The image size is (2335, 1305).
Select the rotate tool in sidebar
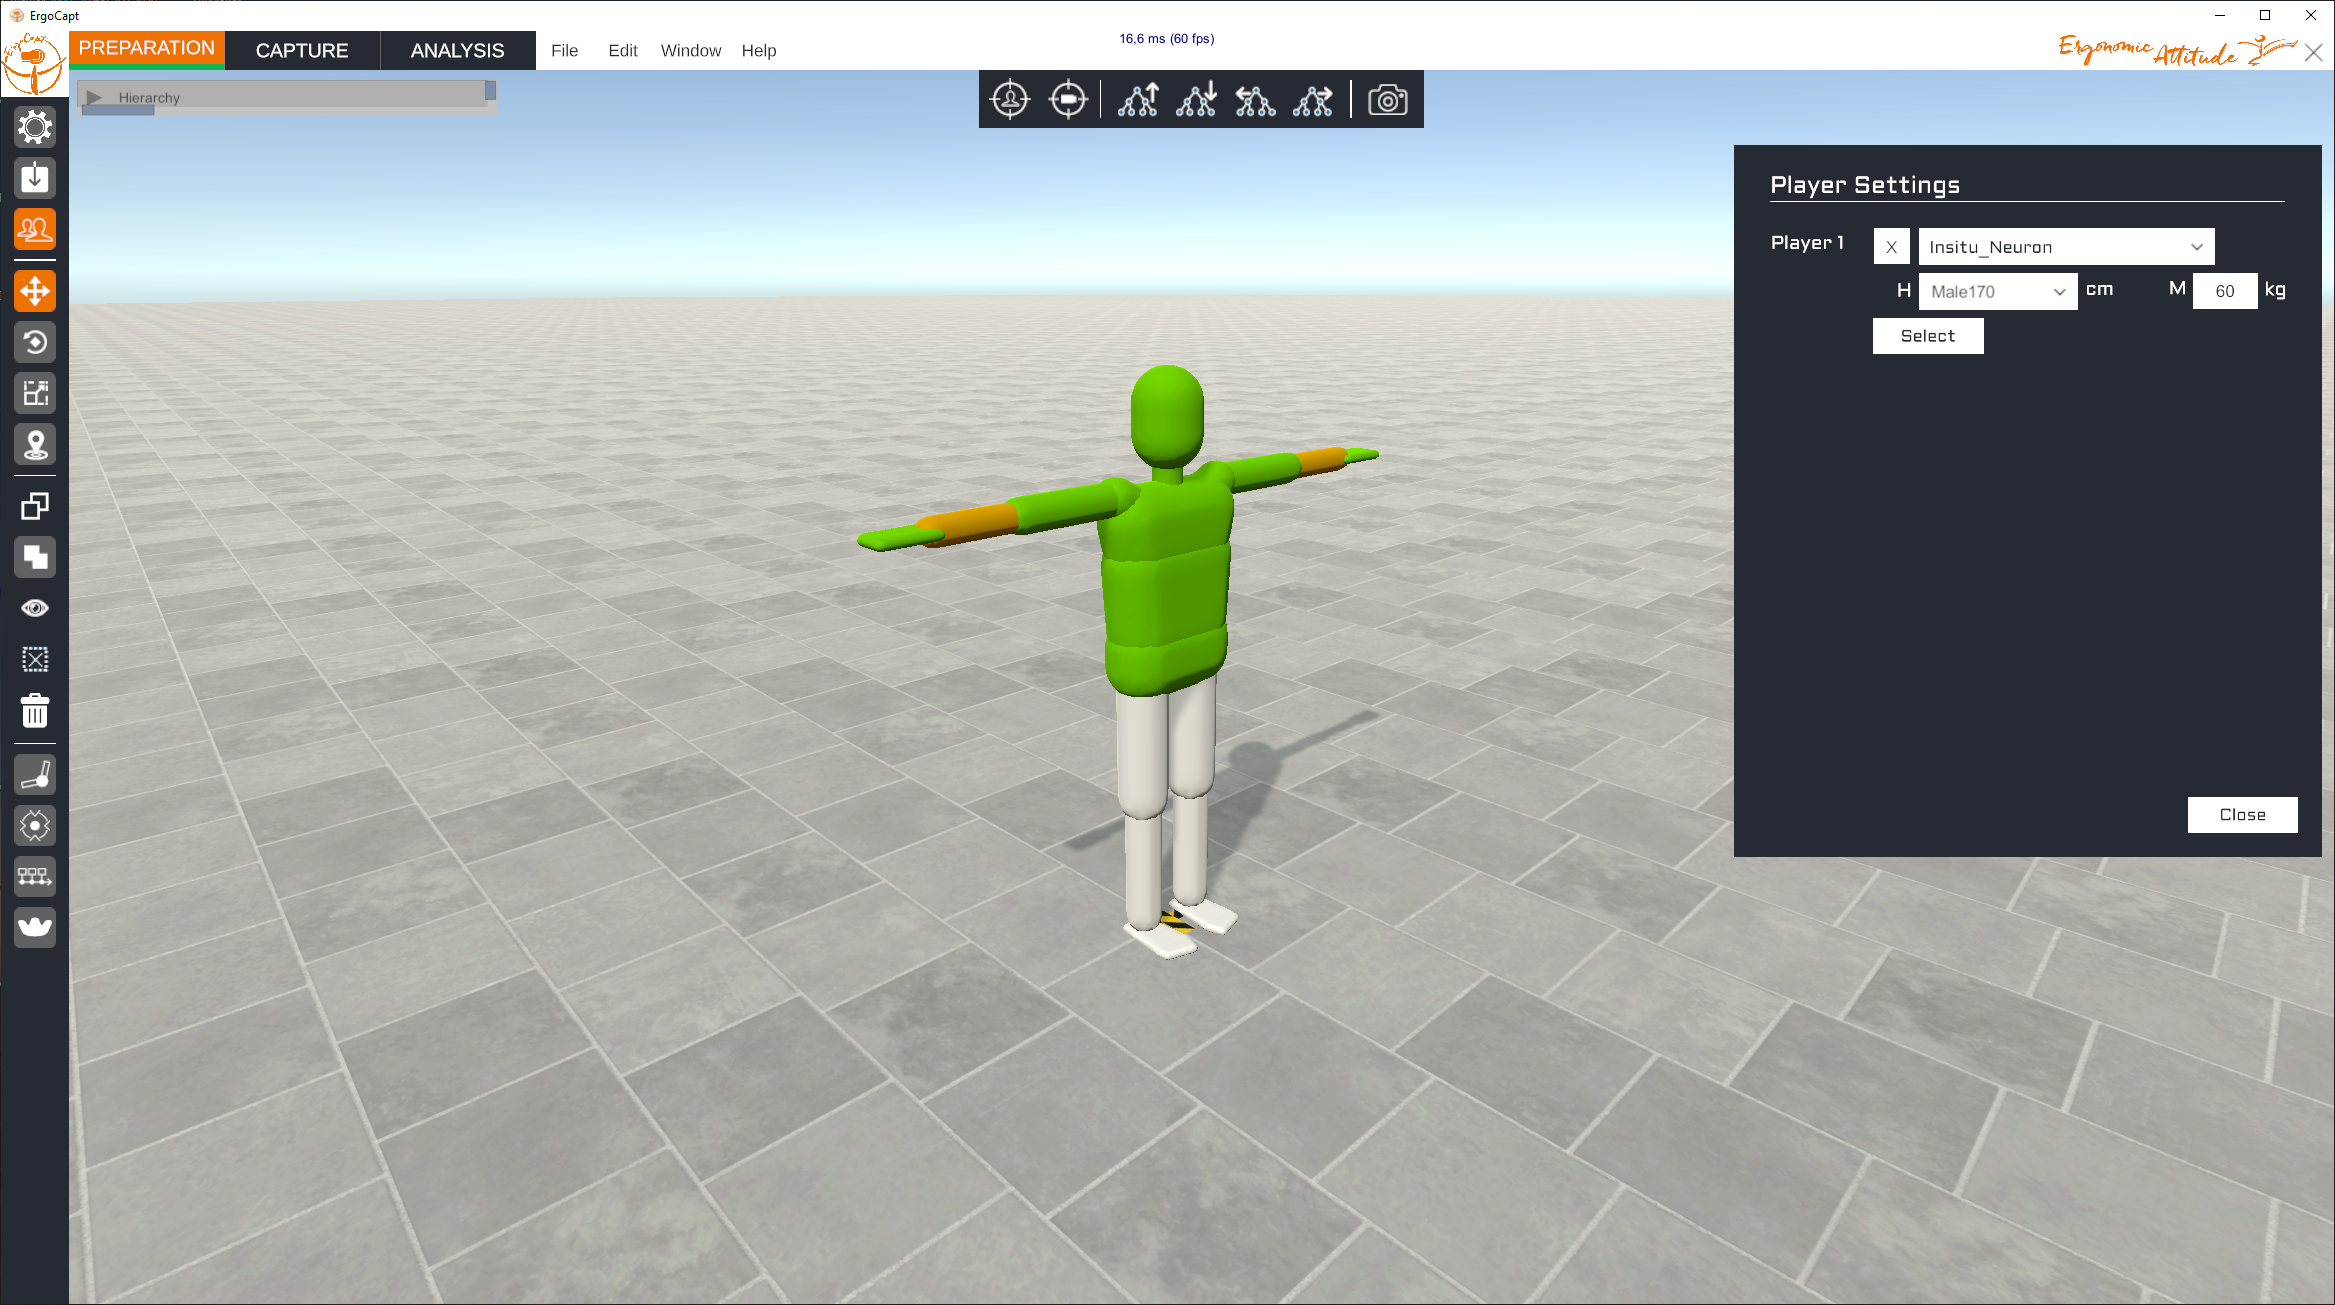[x=35, y=342]
